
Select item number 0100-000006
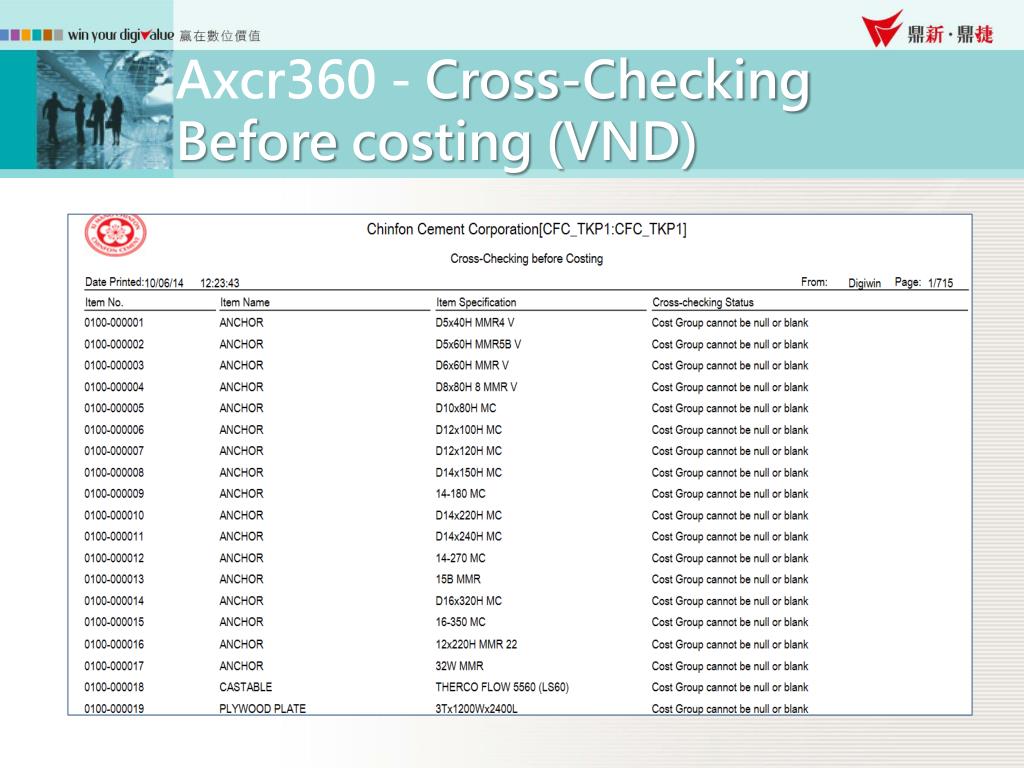[x=114, y=430]
